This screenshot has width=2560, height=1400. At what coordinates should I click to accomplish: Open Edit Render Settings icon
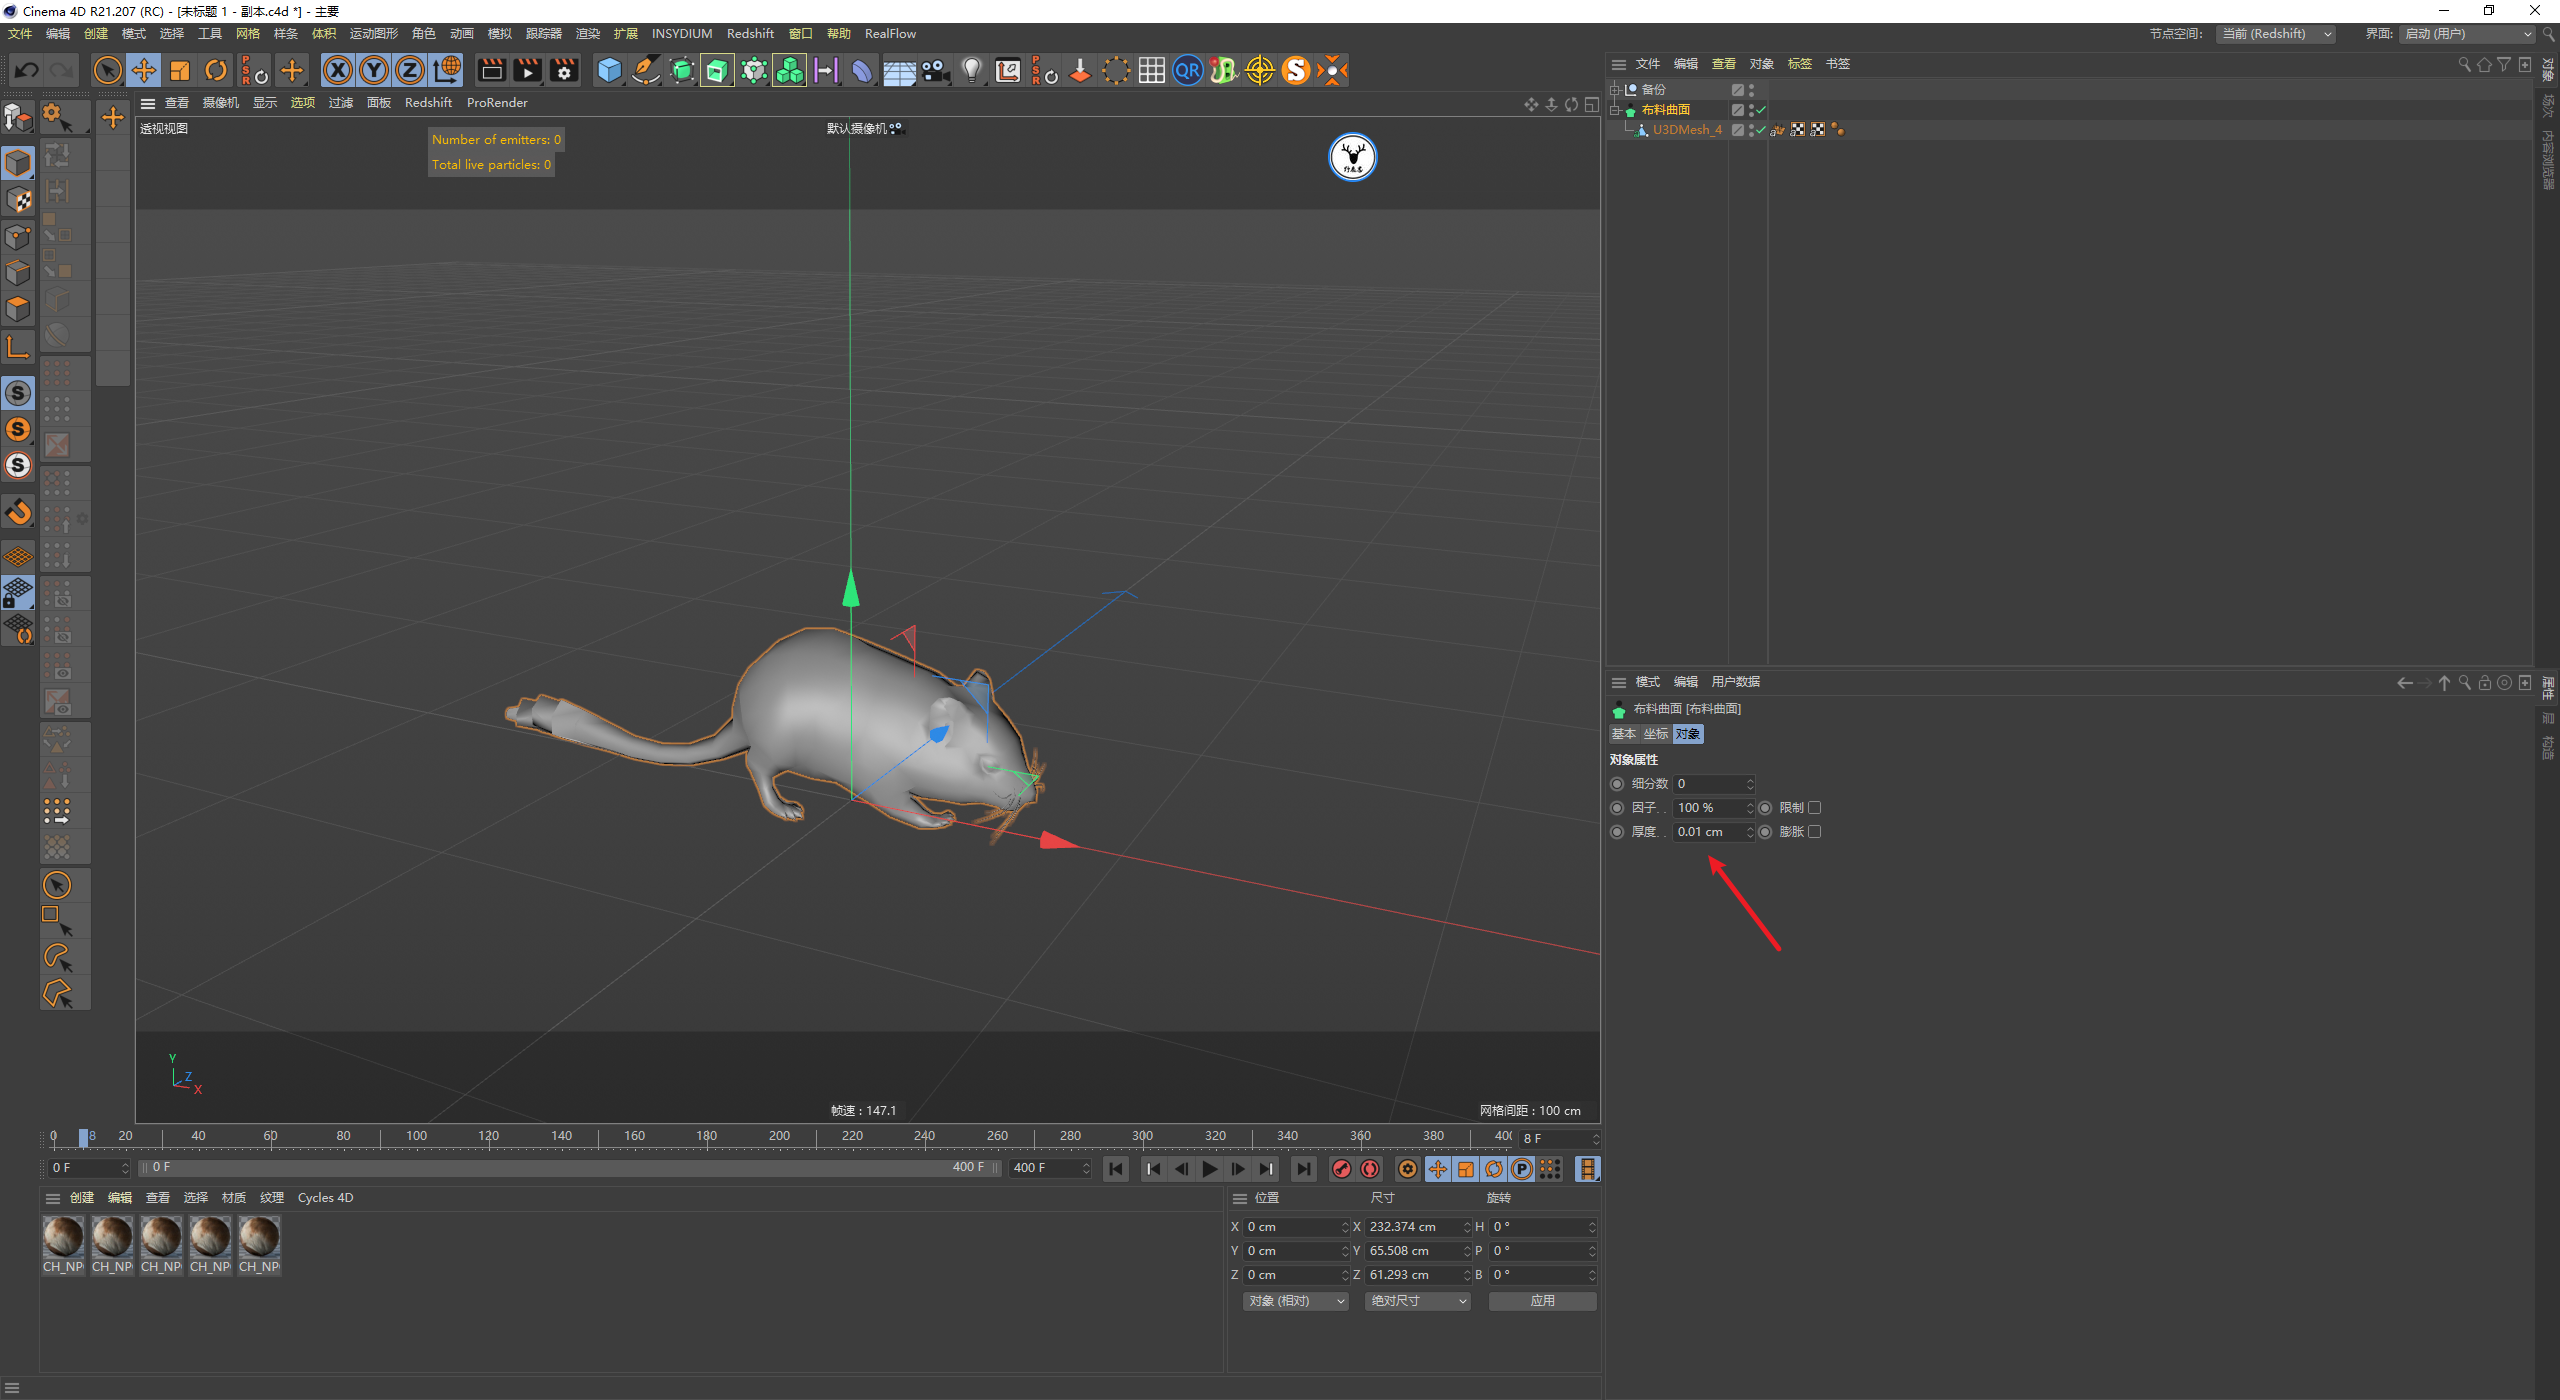tap(565, 70)
